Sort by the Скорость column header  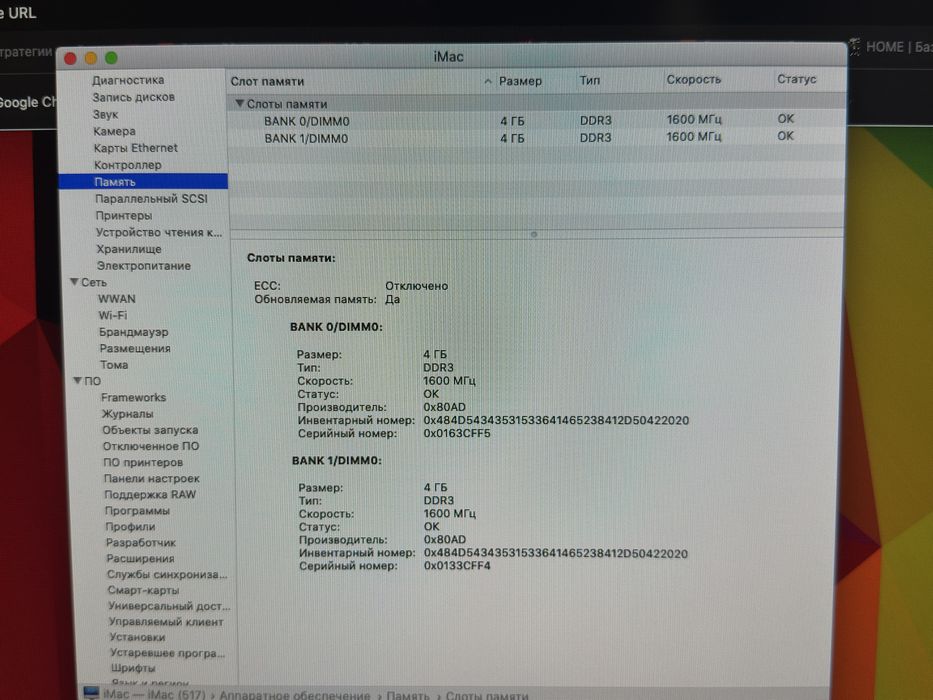[693, 79]
